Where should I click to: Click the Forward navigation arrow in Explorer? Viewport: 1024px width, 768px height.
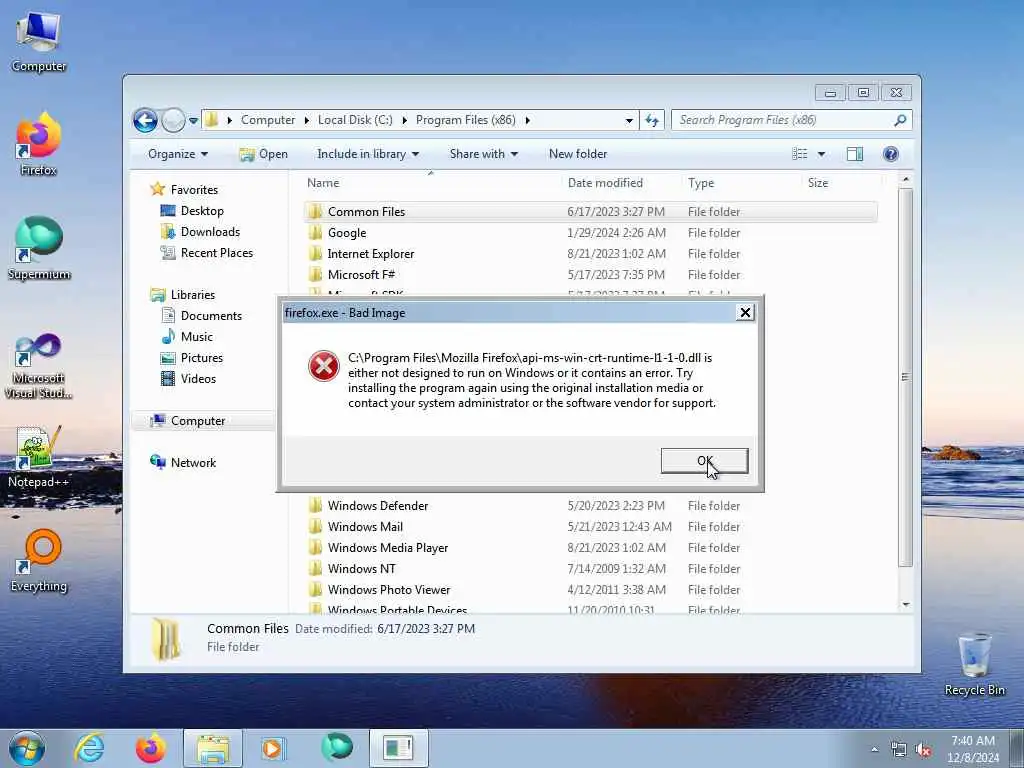tap(173, 120)
